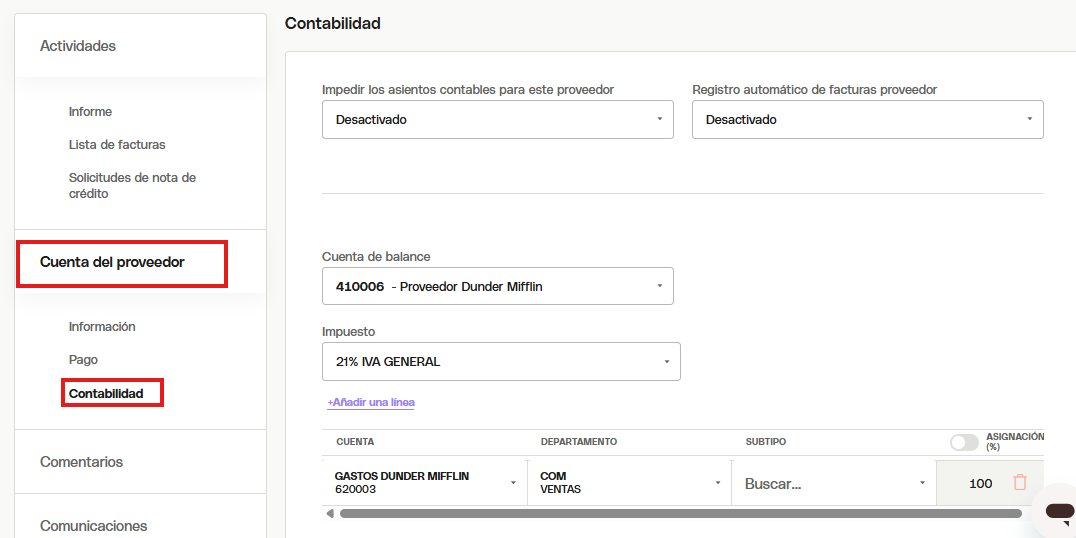
Task: Open the Impedir los asientos contables dropdown
Action: coord(498,119)
